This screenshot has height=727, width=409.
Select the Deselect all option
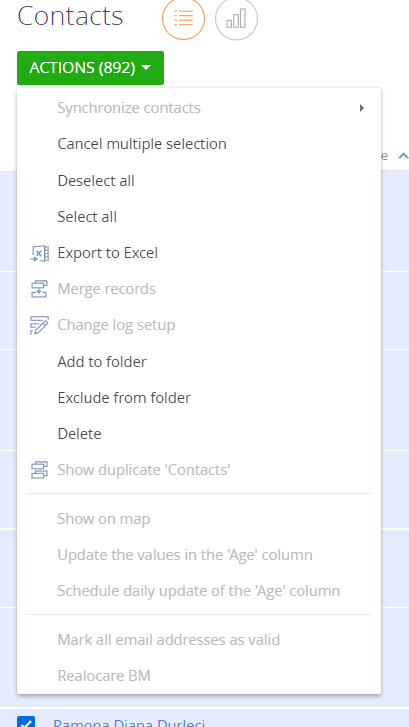click(x=96, y=180)
